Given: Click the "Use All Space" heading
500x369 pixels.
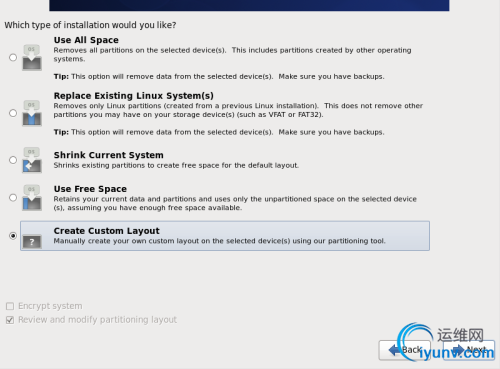Looking at the screenshot, I should click(86, 40).
